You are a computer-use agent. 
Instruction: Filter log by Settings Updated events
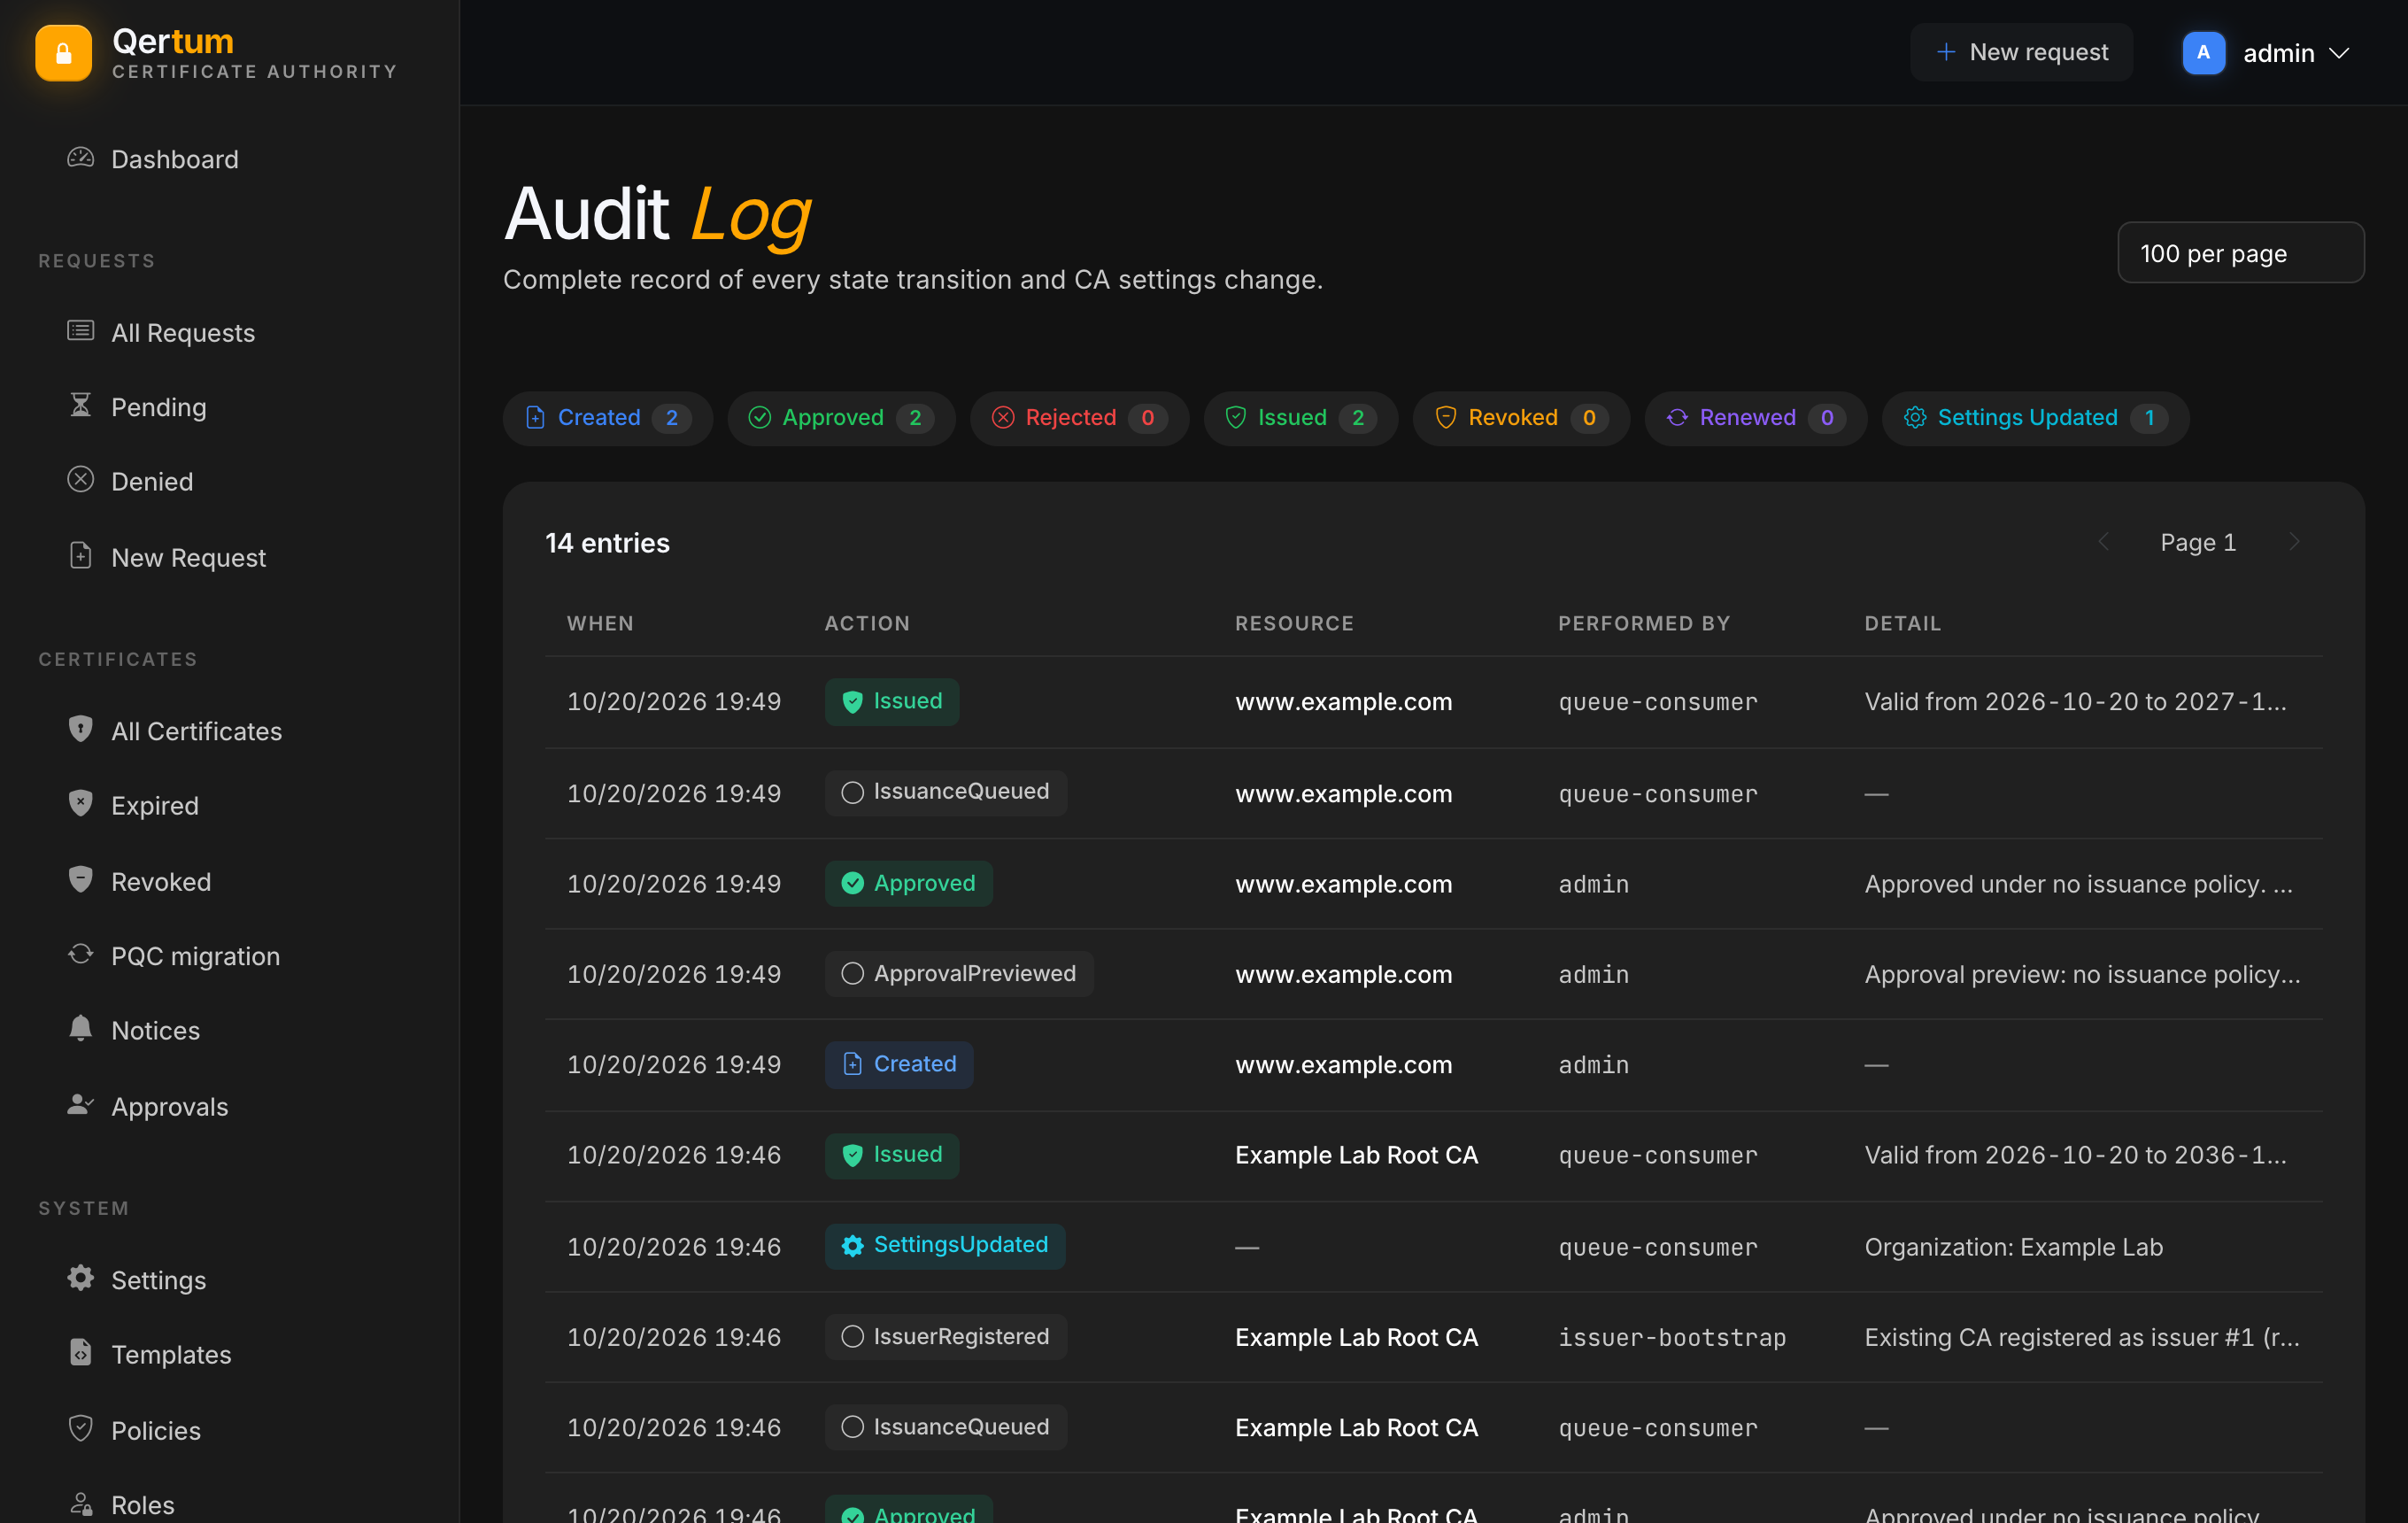[2035, 418]
